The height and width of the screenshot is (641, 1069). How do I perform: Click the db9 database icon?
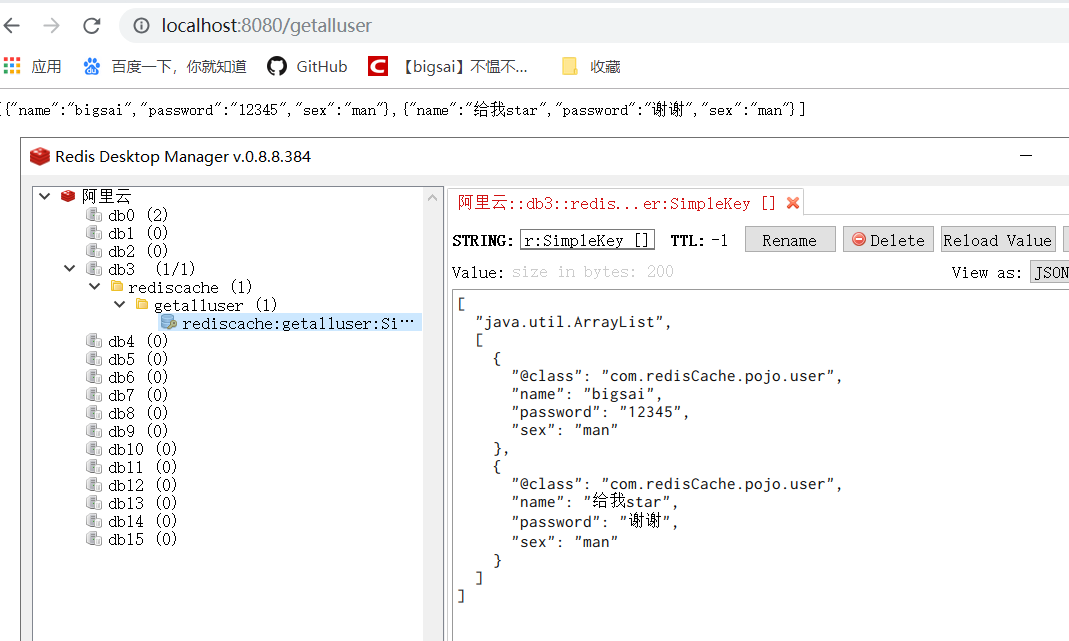click(94, 431)
